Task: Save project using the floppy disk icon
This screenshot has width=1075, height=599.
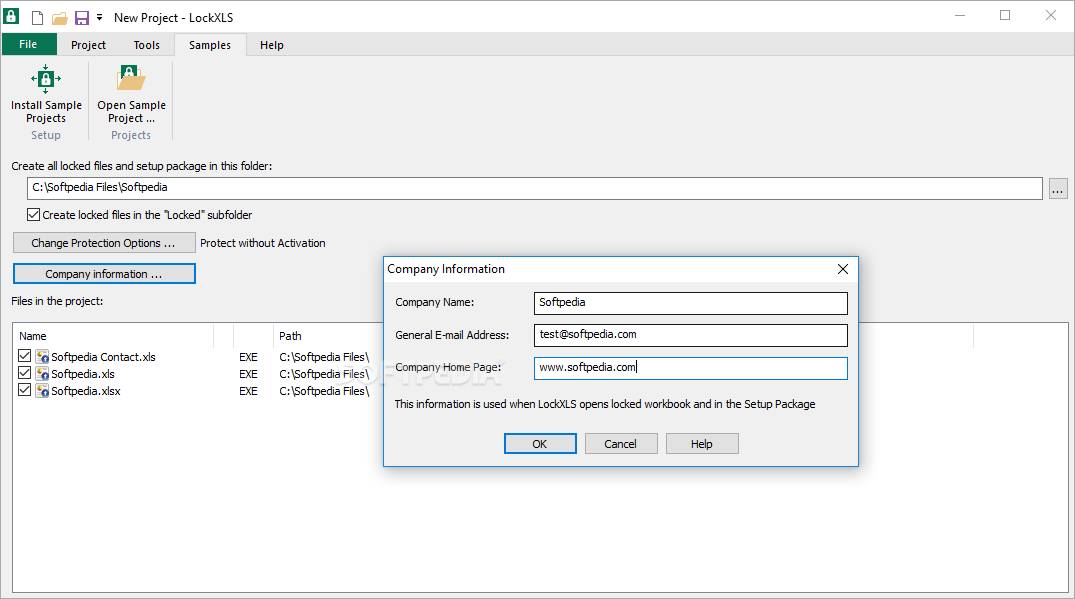Action: click(x=82, y=18)
